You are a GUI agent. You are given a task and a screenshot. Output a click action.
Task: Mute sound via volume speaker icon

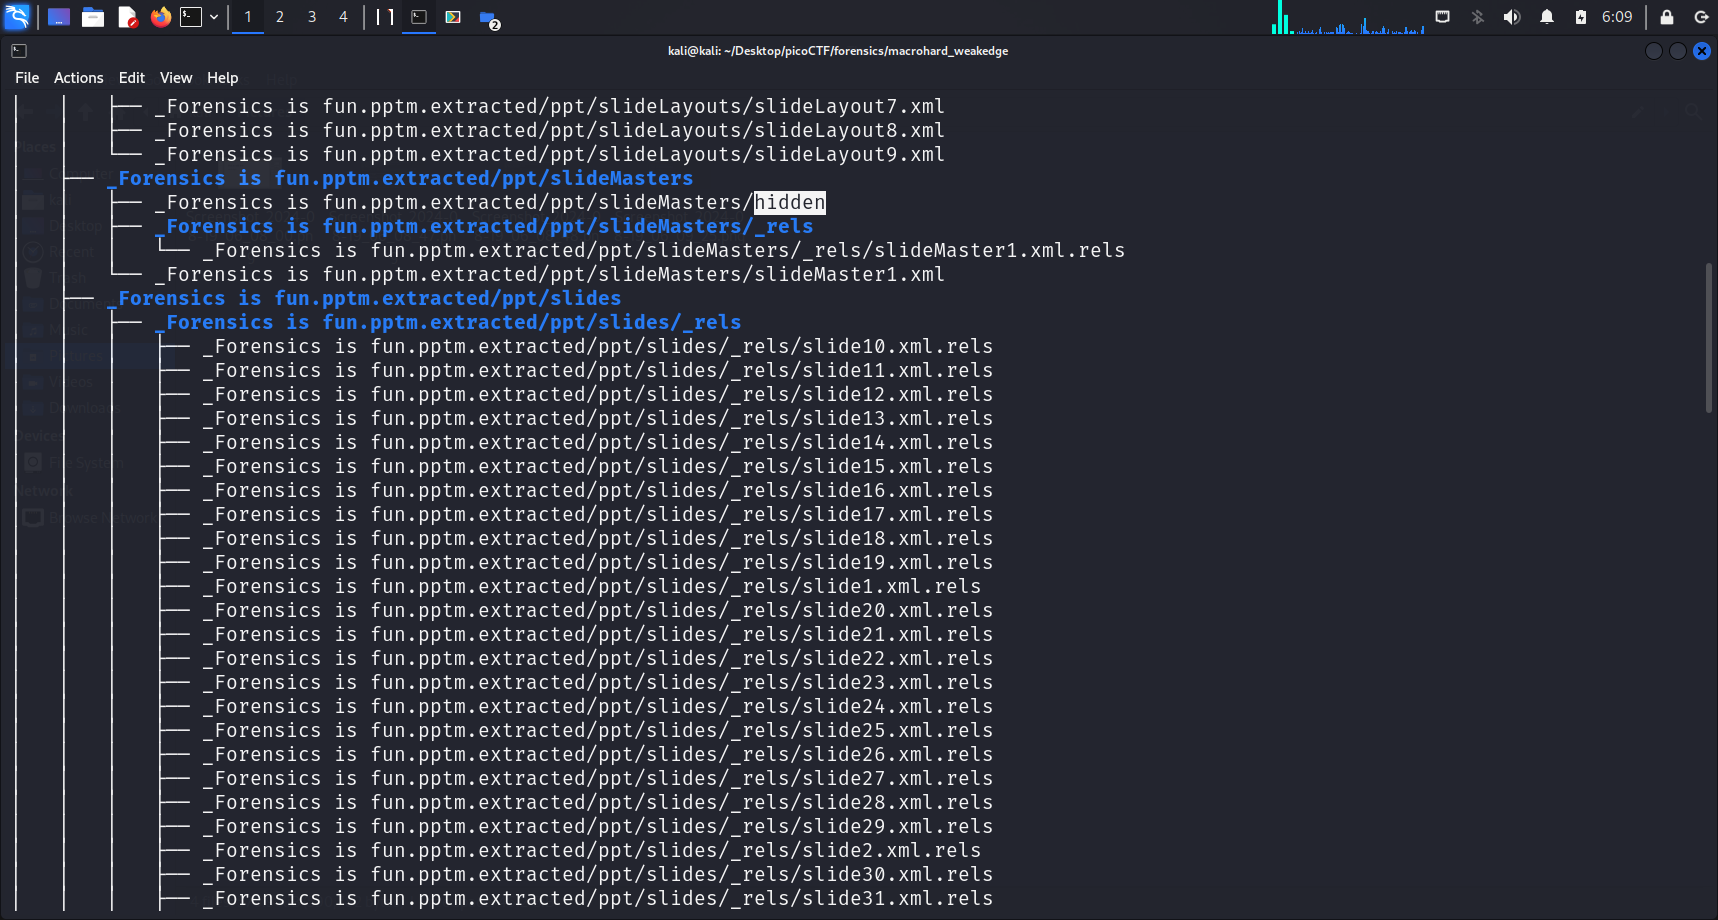coord(1511,17)
